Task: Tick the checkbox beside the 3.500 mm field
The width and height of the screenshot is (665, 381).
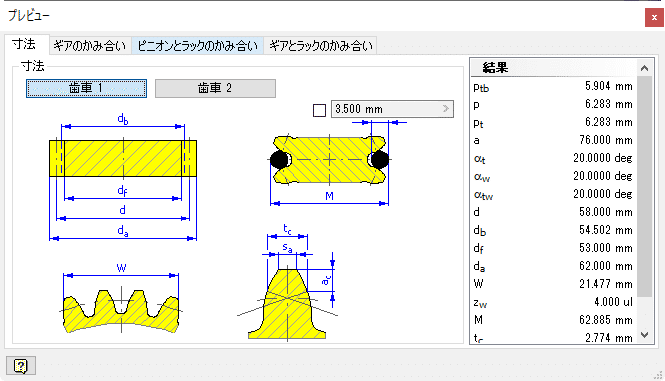Action: click(x=319, y=110)
